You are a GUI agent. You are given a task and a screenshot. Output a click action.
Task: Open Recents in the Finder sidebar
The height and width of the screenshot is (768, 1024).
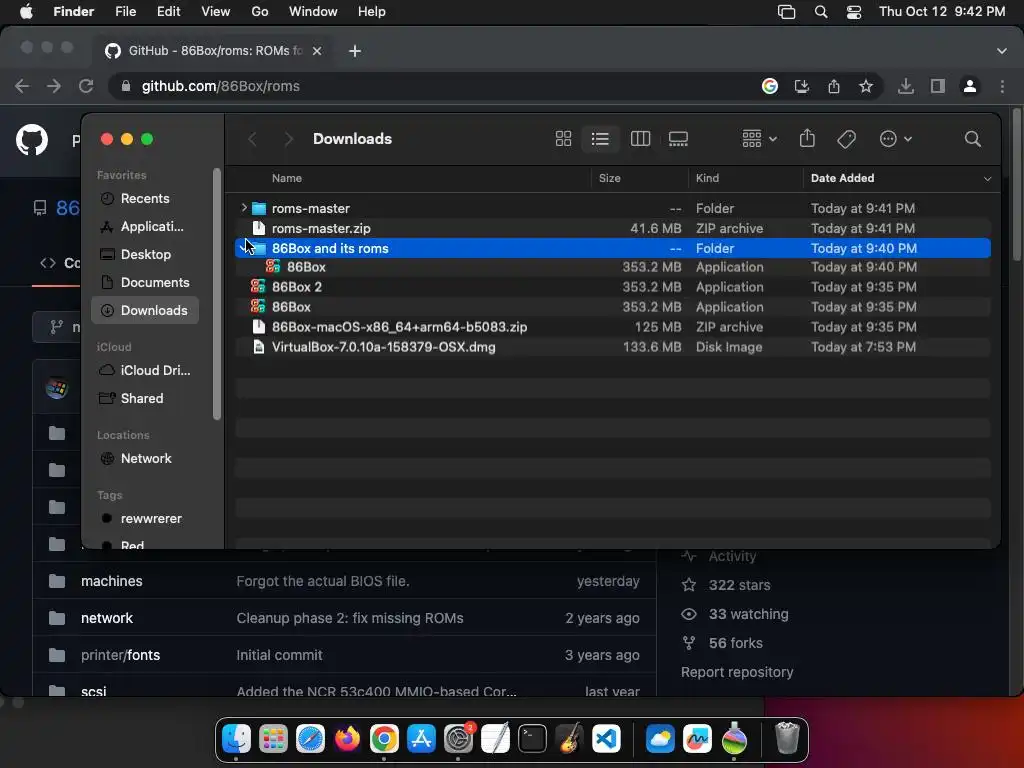[x=144, y=198]
